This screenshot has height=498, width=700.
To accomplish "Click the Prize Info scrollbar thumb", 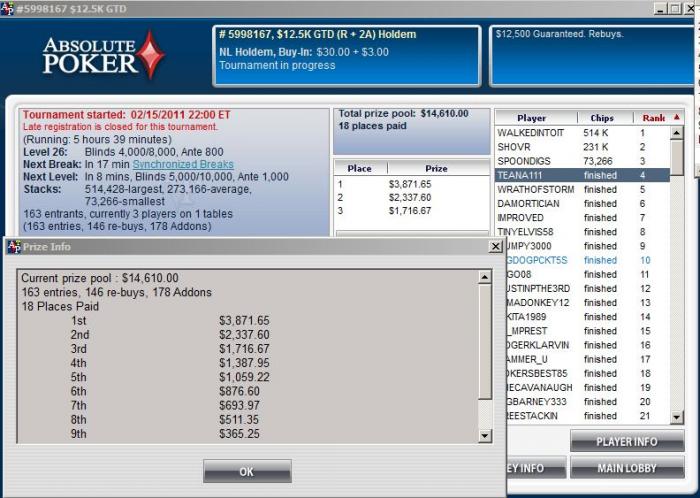I will [485, 341].
